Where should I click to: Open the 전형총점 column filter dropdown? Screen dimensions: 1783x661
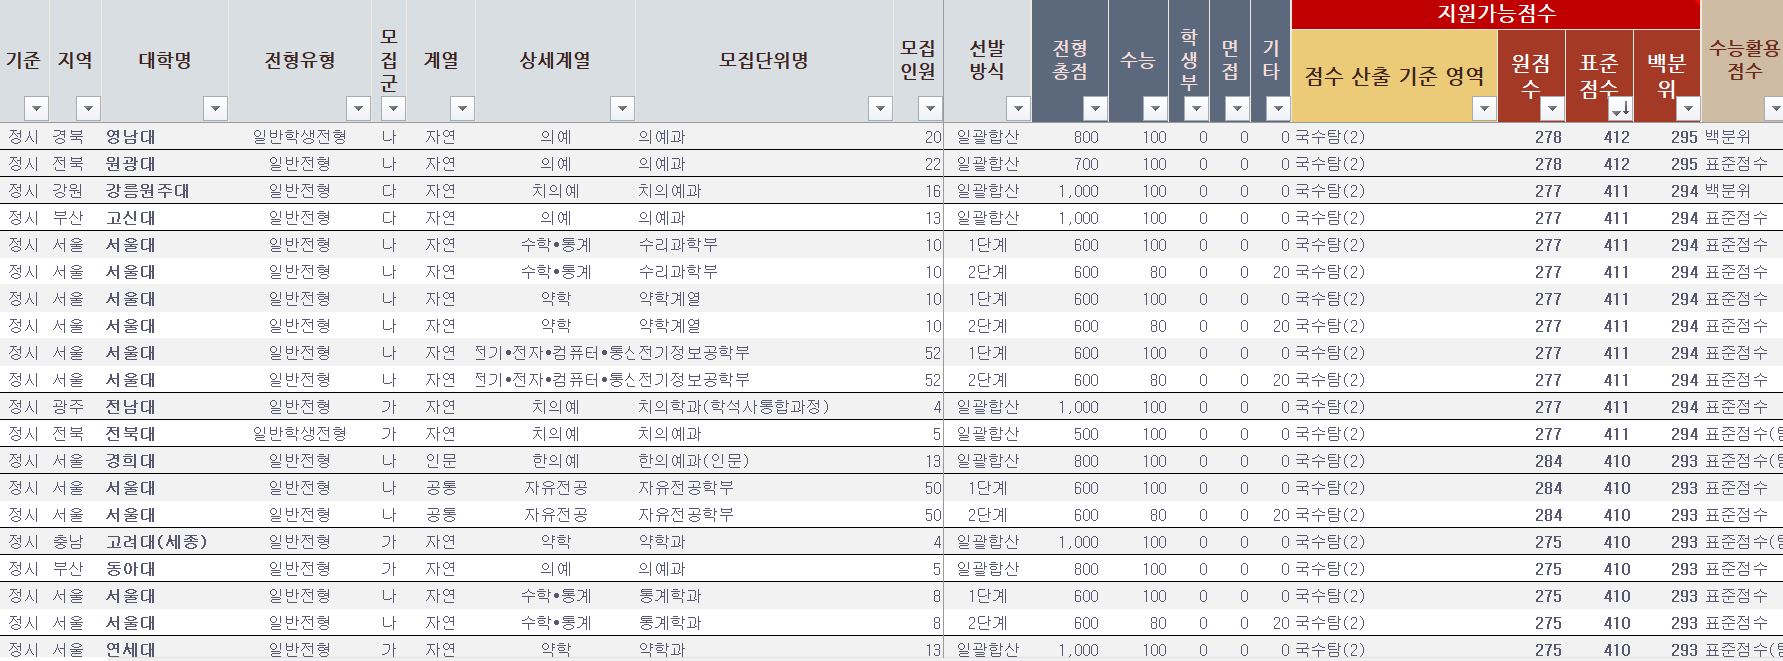[x=1095, y=108]
